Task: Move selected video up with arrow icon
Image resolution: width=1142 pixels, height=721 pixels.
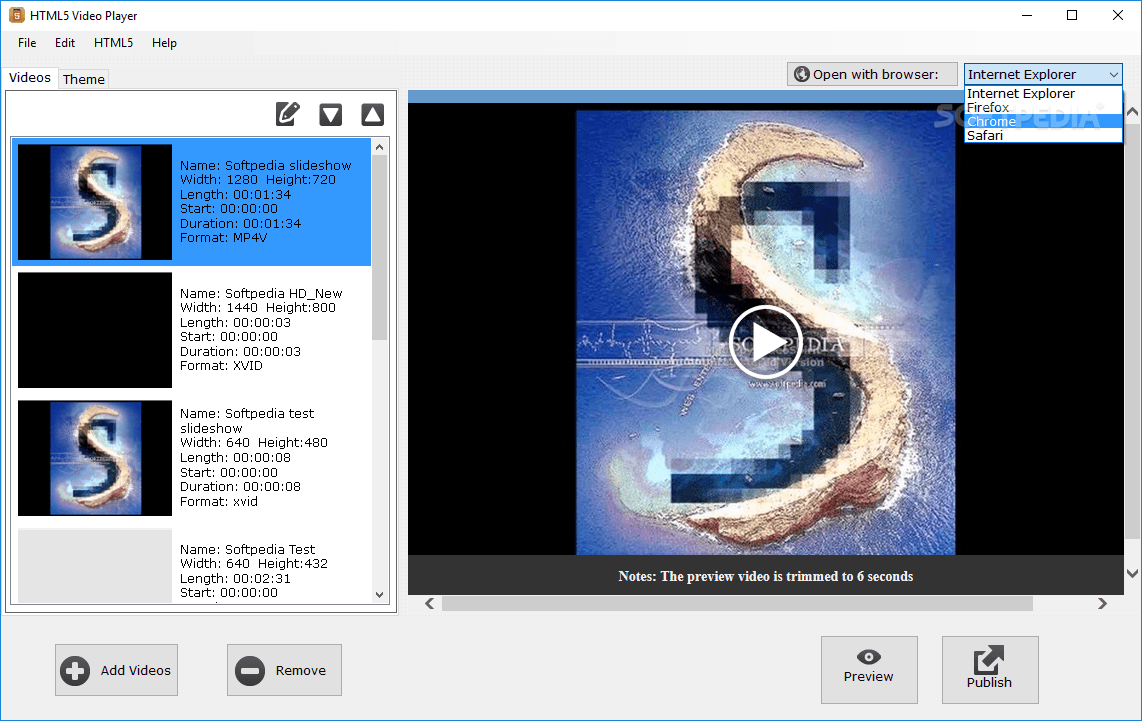Action: pyautogui.click(x=373, y=114)
